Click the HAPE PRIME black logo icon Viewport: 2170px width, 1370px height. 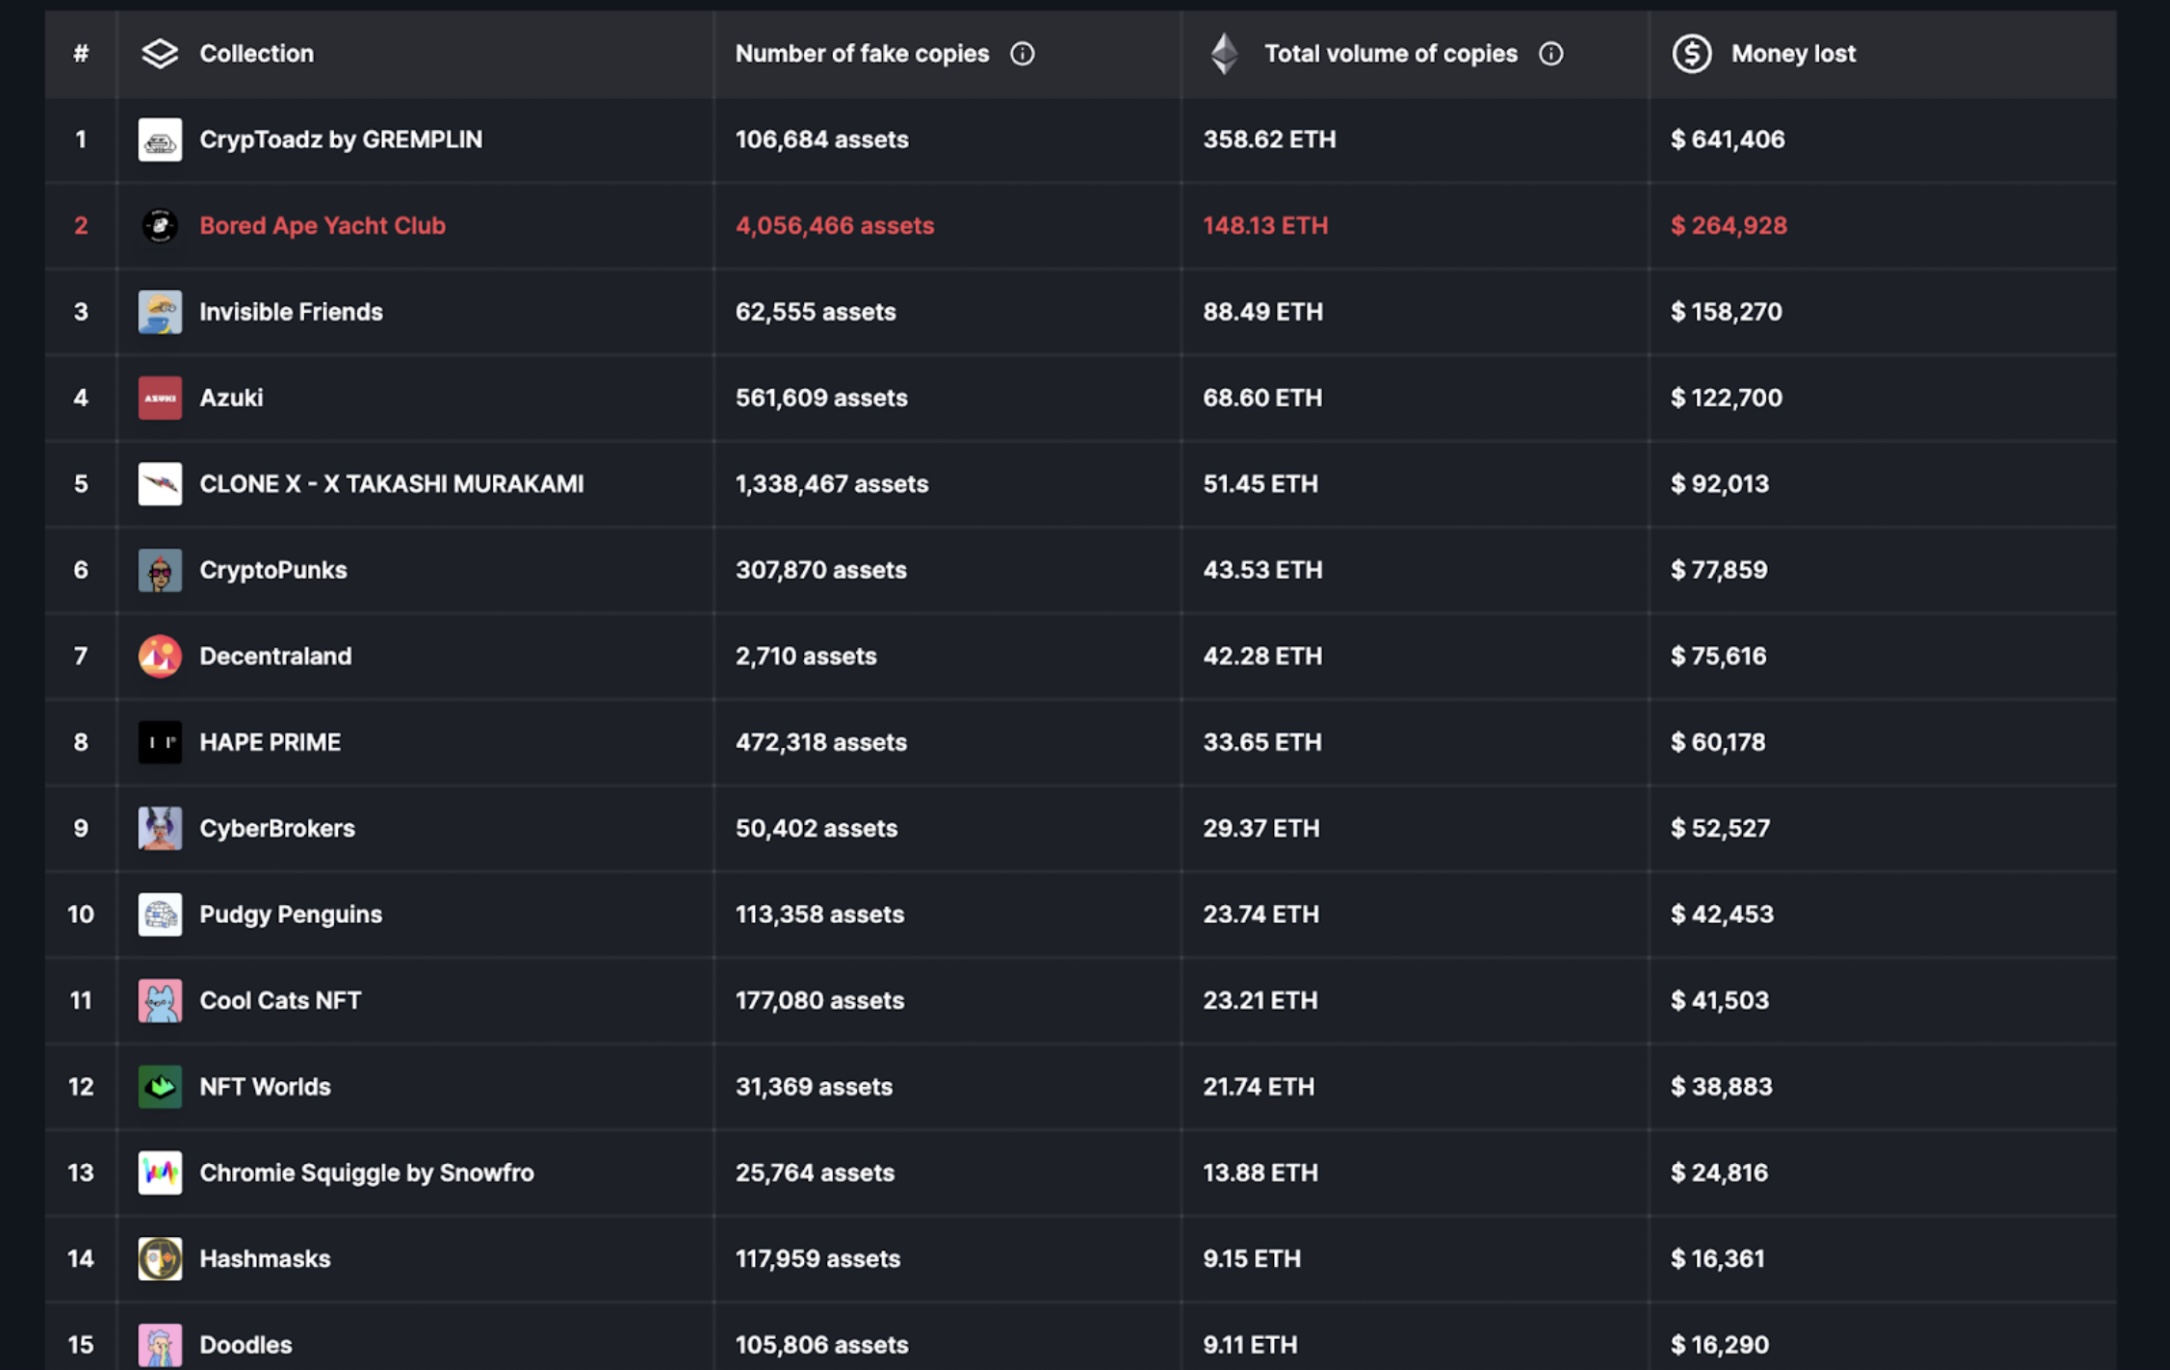(160, 742)
